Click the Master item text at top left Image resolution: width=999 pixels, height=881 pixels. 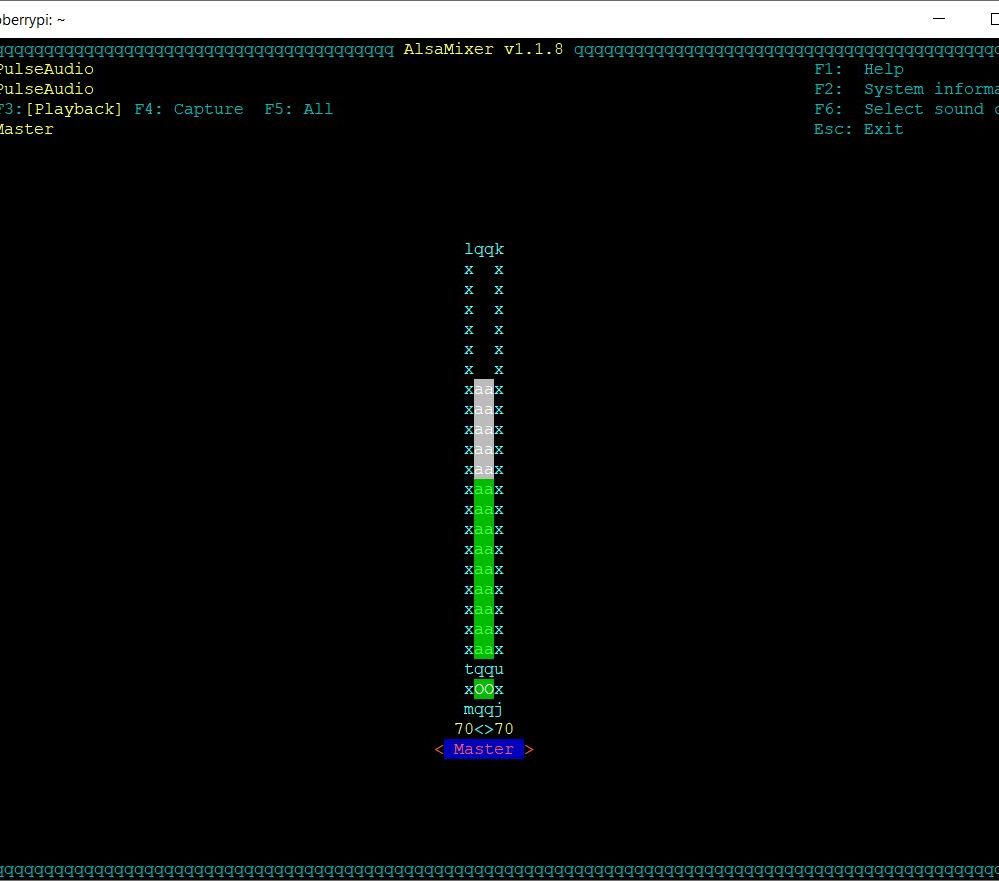pos(27,129)
